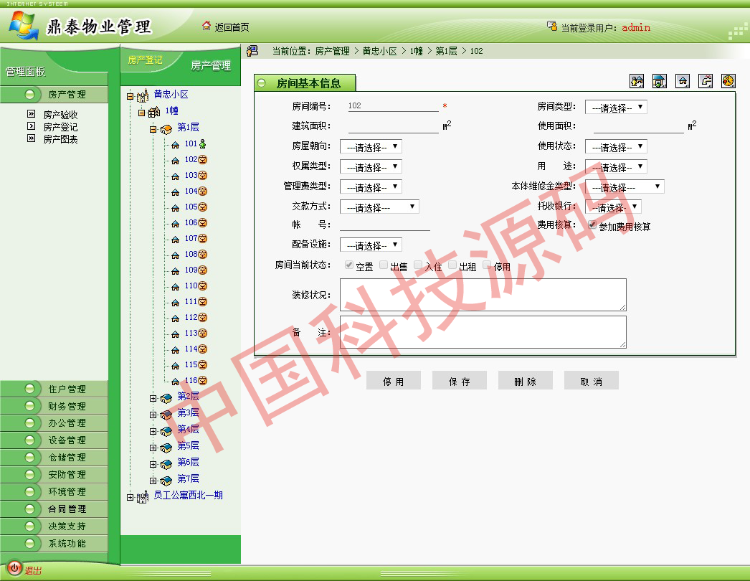
Task: Switch to the 房产登记 tab
Action: (x=145, y=60)
